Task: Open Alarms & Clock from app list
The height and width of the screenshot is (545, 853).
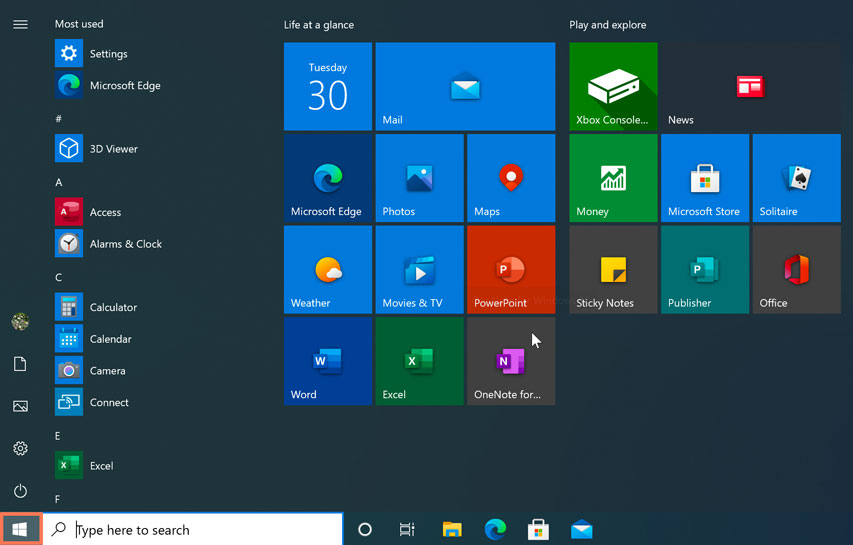Action: point(125,244)
